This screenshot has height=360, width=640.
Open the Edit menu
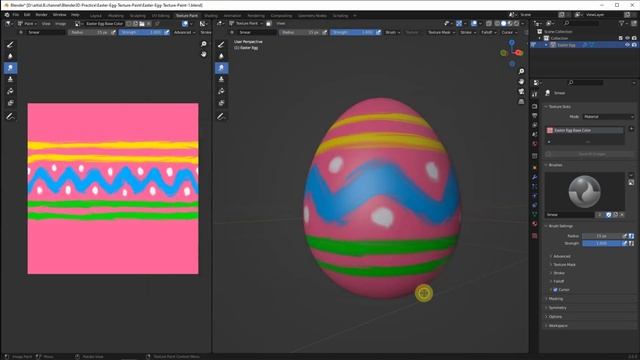point(27,15)
